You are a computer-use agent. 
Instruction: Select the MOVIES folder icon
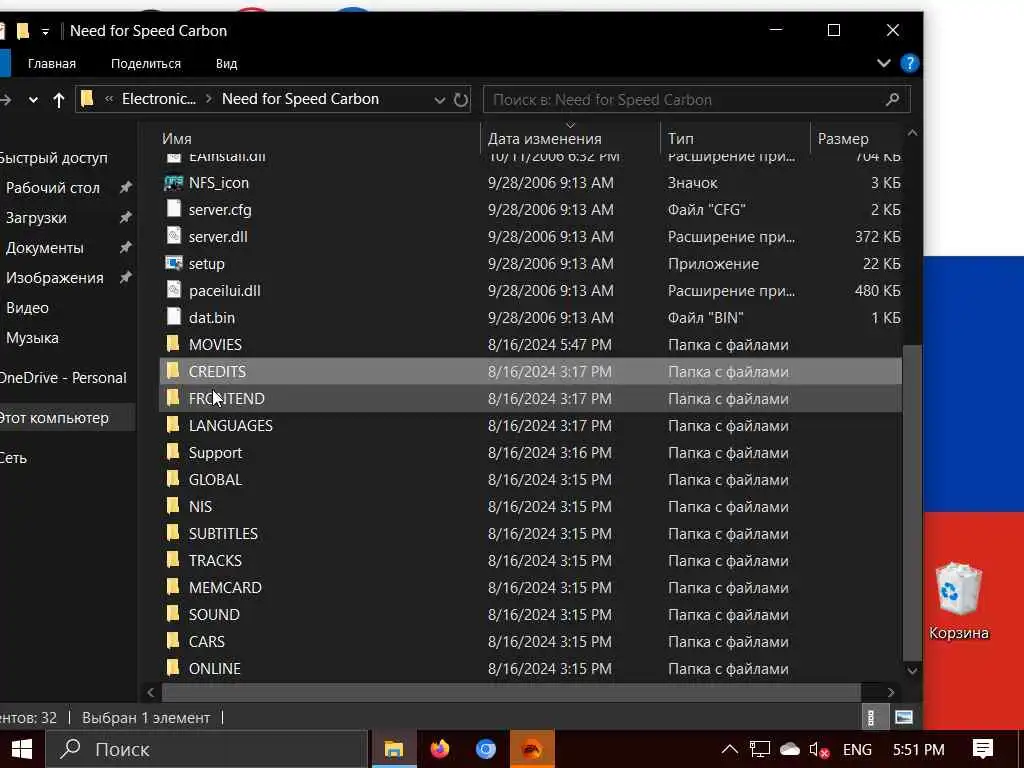[173, 344]
